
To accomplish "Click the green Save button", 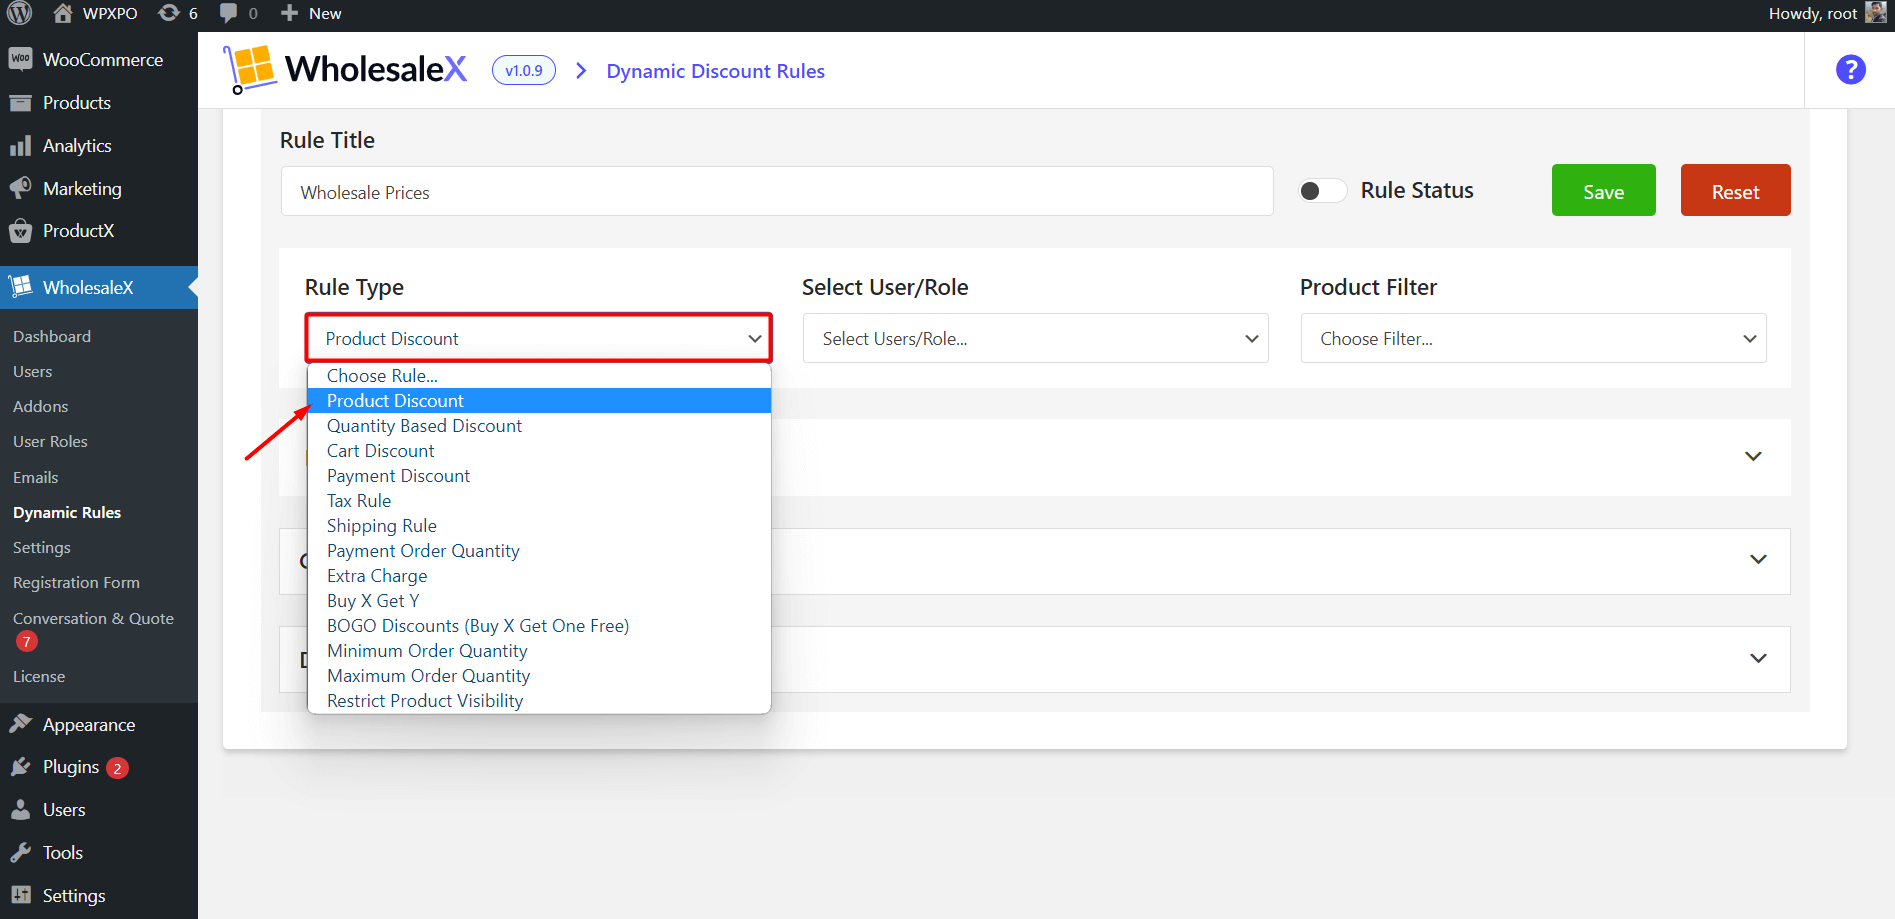I will pyautogui.click(x=1603, y=190).
